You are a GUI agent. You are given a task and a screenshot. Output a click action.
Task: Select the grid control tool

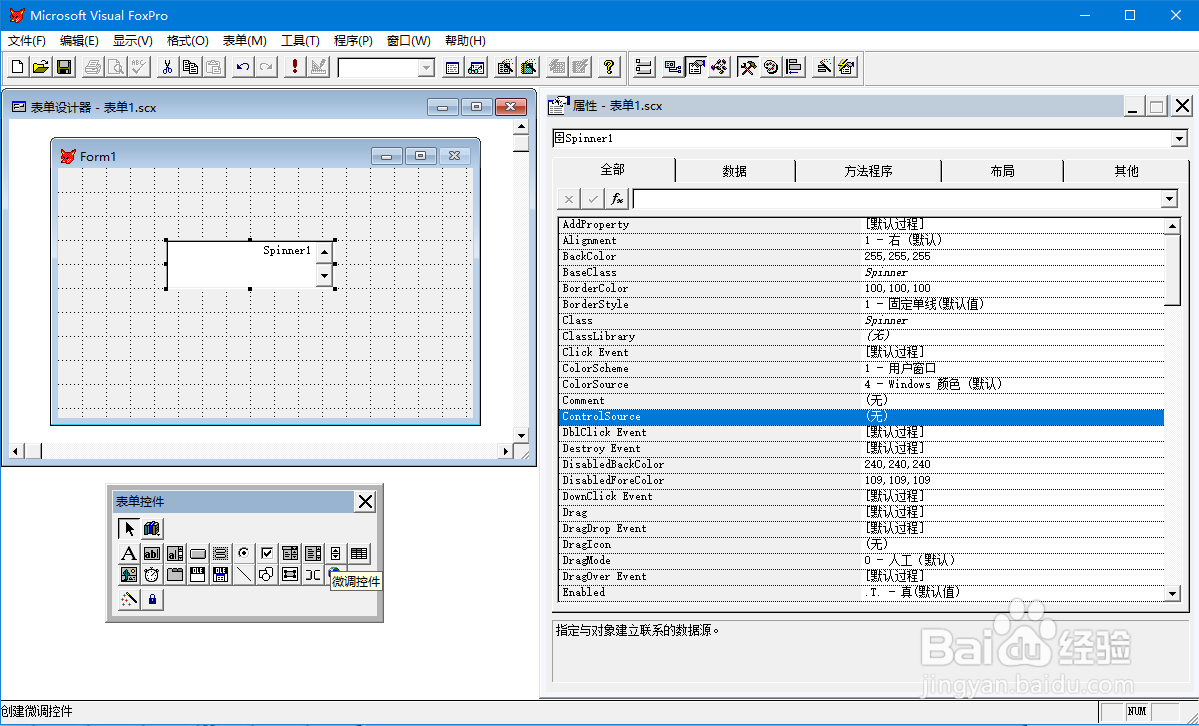[x=359, y=553]
